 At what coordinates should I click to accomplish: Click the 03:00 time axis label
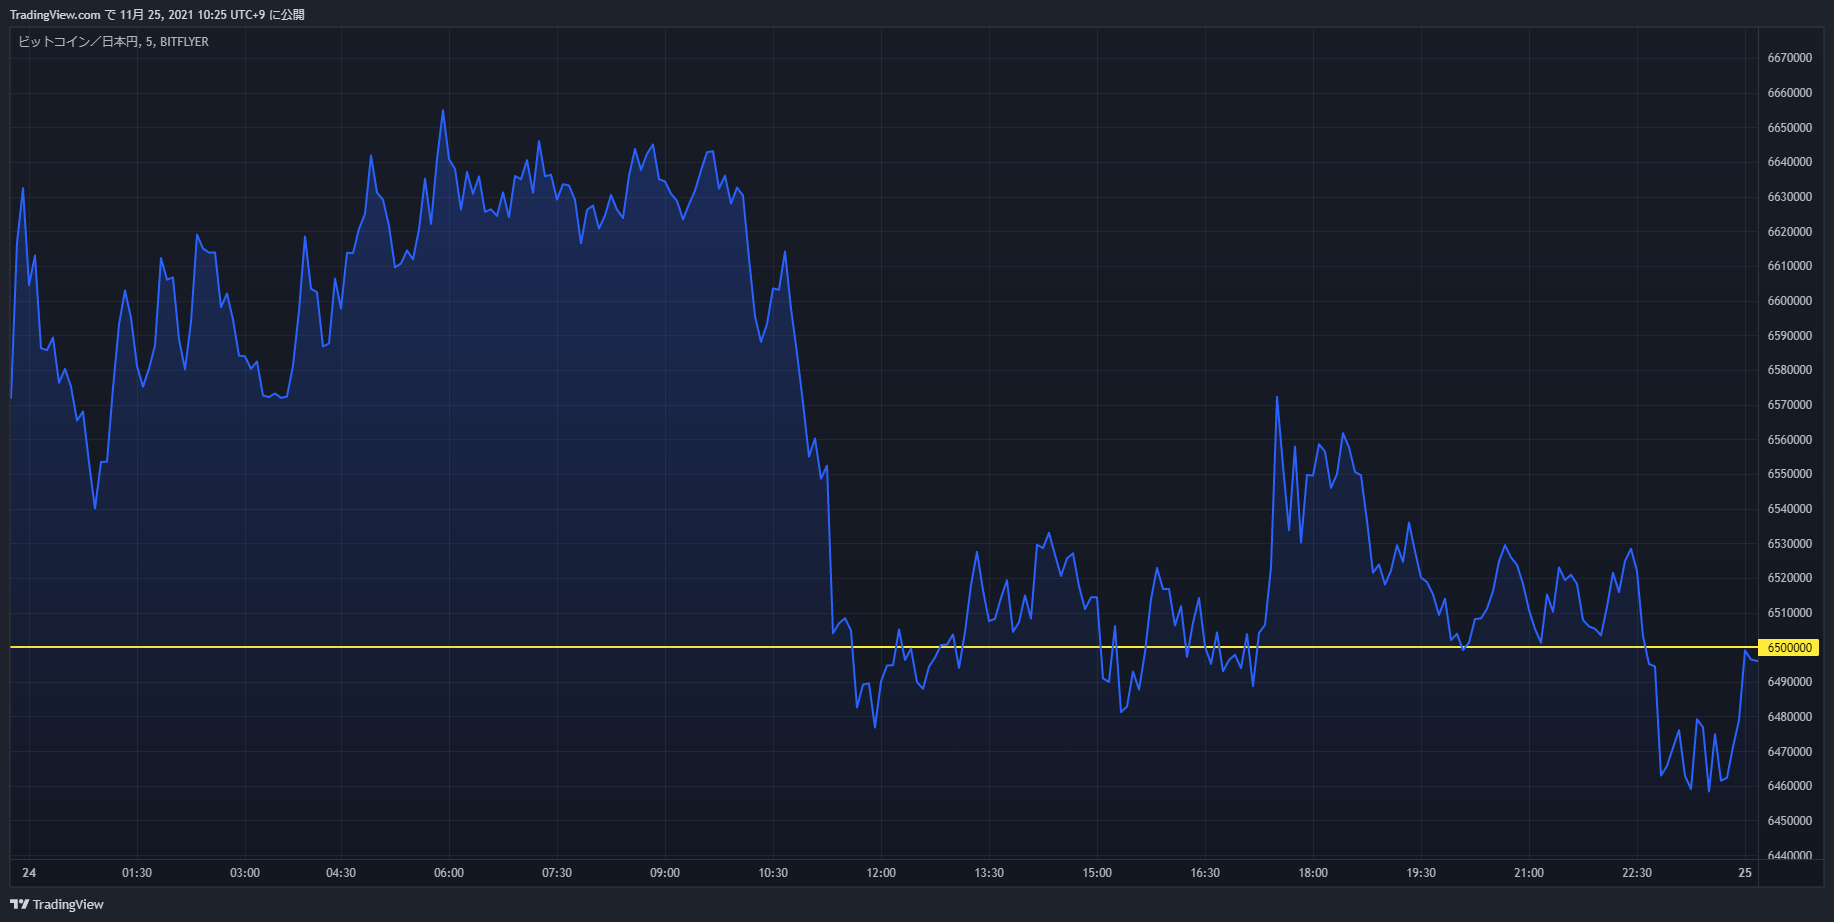(245, 873)
